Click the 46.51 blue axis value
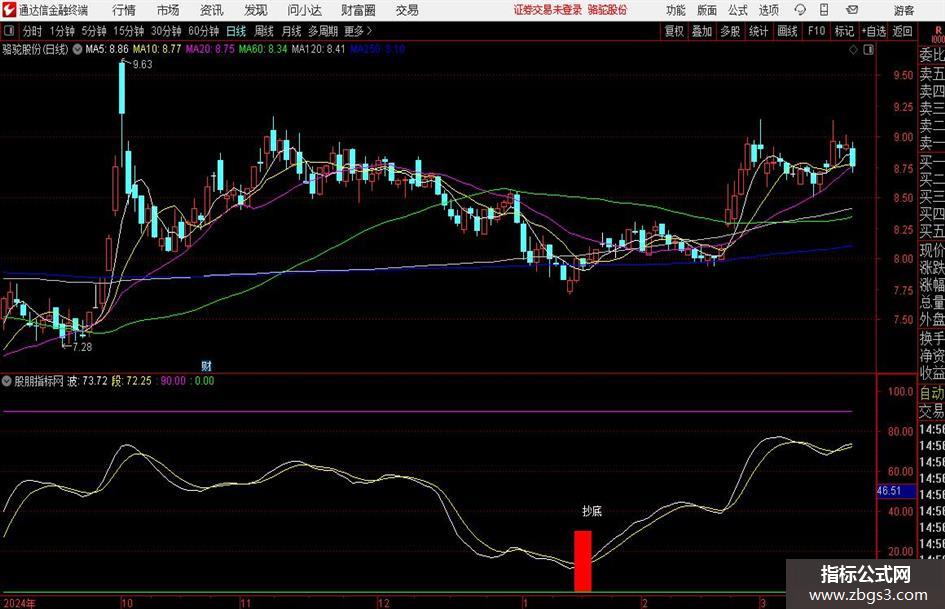The width and height of the screenshot is (945, 609). tap(889, 491)
